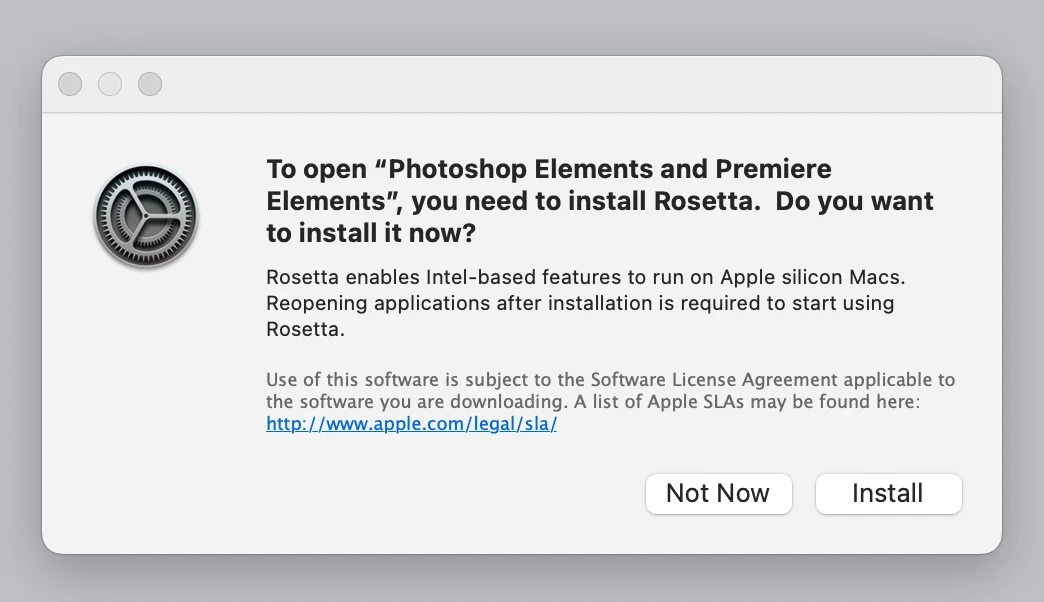Open the Apple SLA legal link
The height and width of the screenshot is (602, 1044).
point(411,423)
